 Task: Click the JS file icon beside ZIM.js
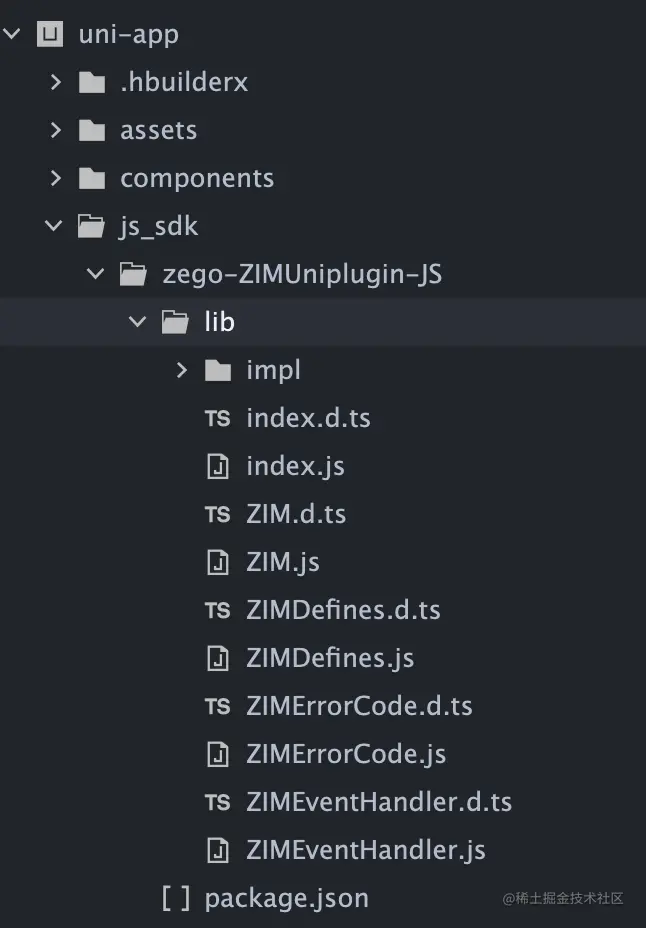click(x=217, y=562)
